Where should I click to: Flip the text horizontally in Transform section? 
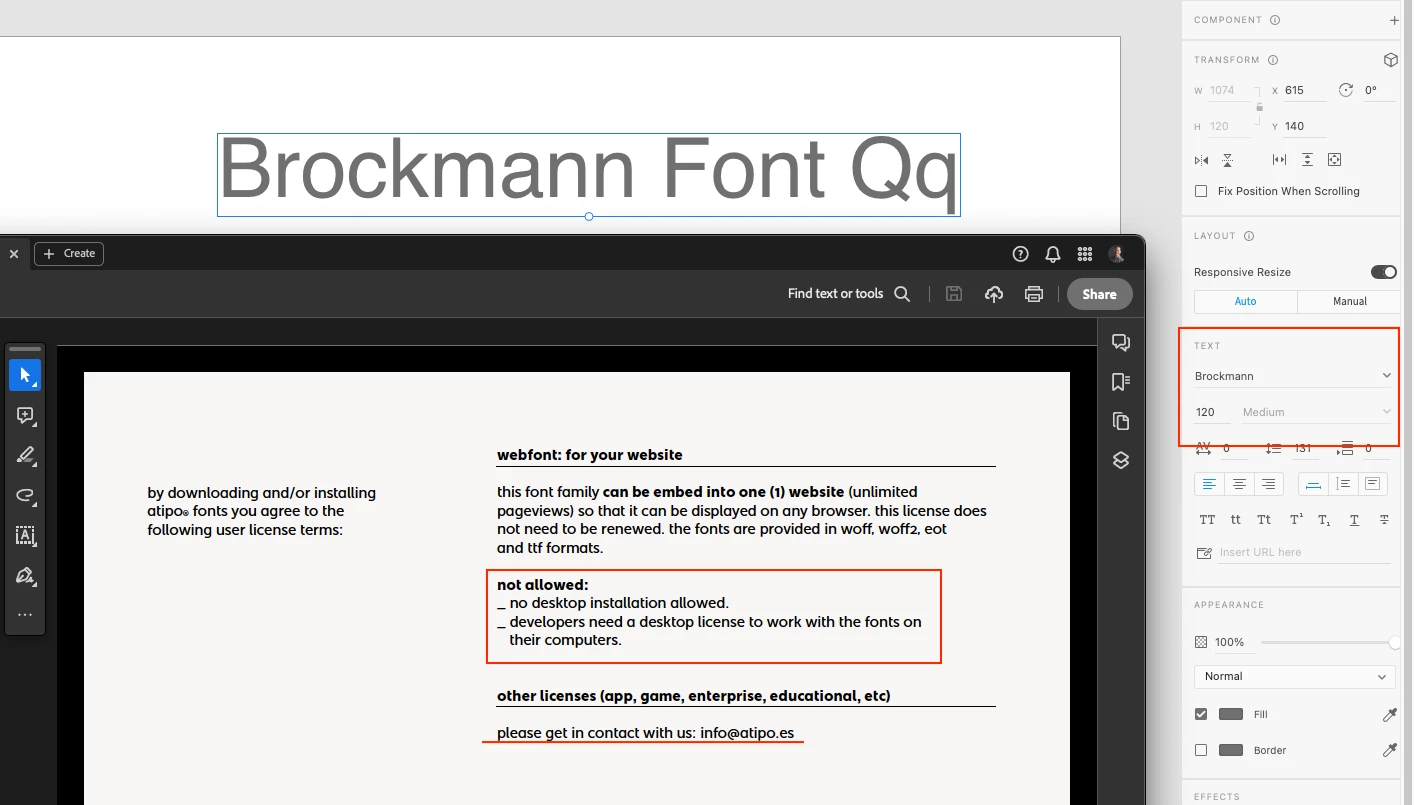click(x=1201, y=160)
